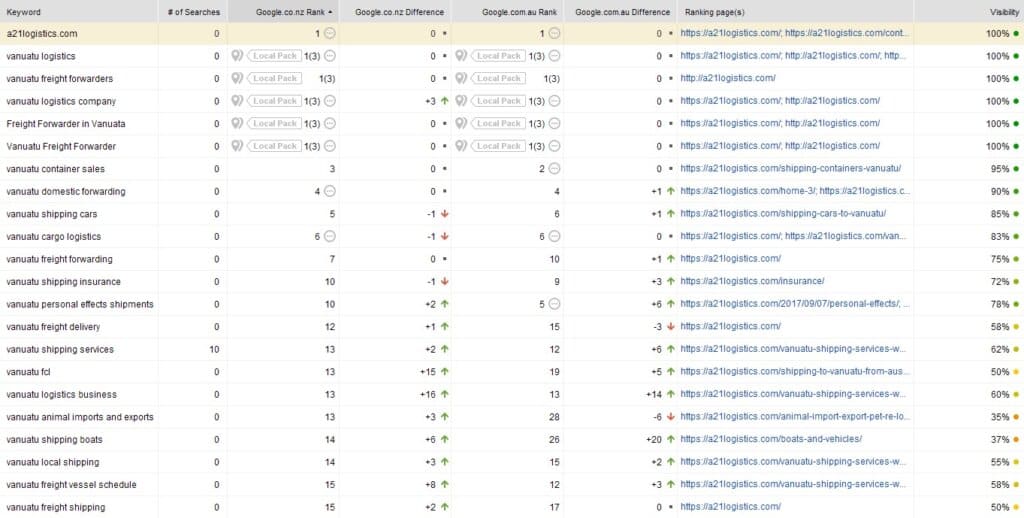The height and width of the screenshot is (518, 1024).
Task: Select keyword 'vanuatu local shipping'
Action: pyautogui.click(x=53, y=462)
